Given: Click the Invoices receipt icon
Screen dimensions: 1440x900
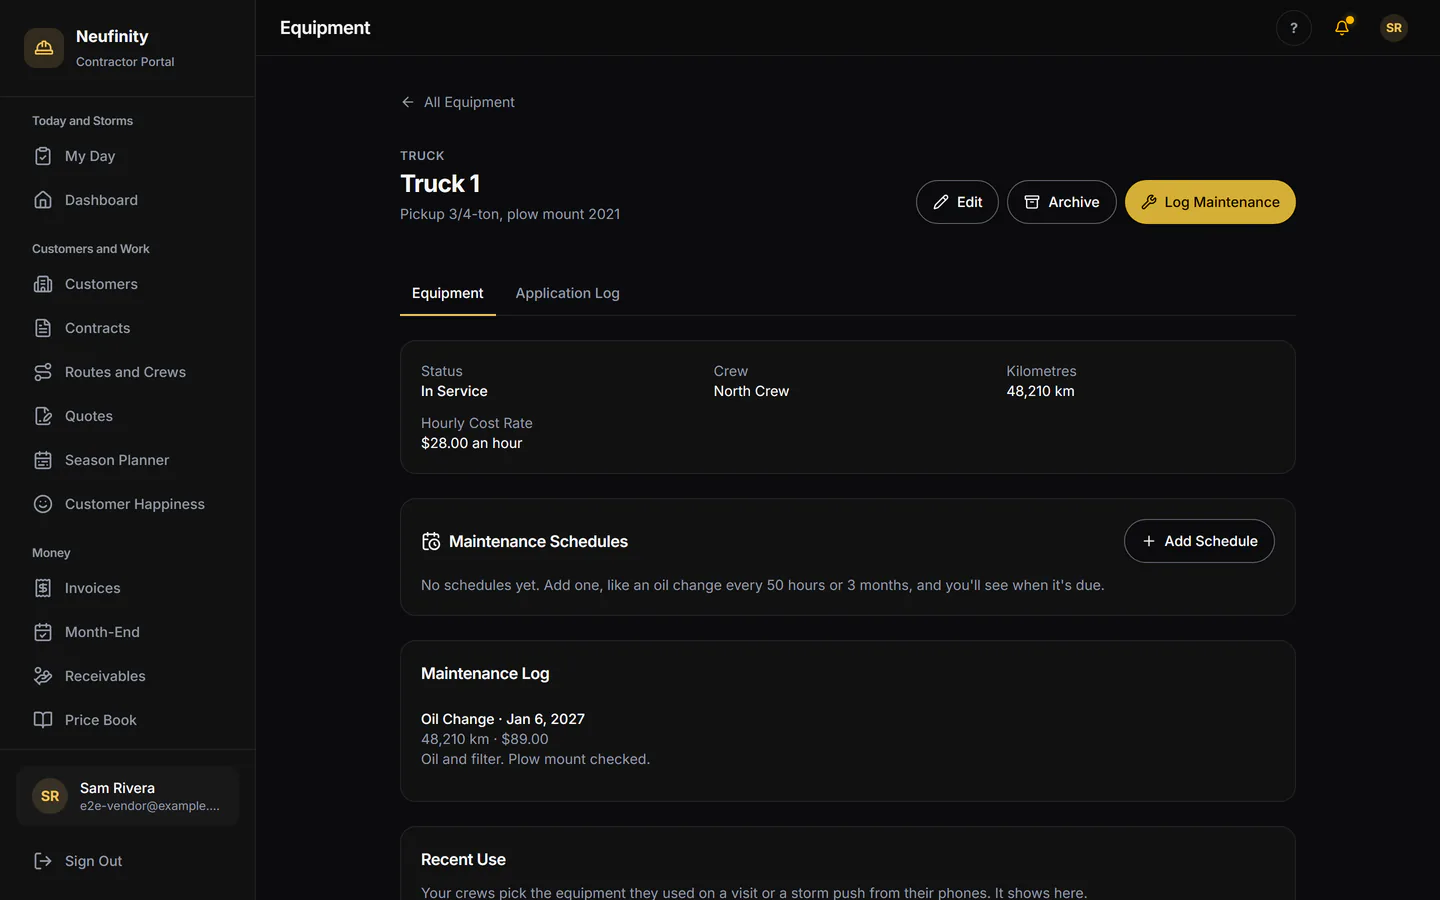Looking at the screenshot, I should 43,588.
